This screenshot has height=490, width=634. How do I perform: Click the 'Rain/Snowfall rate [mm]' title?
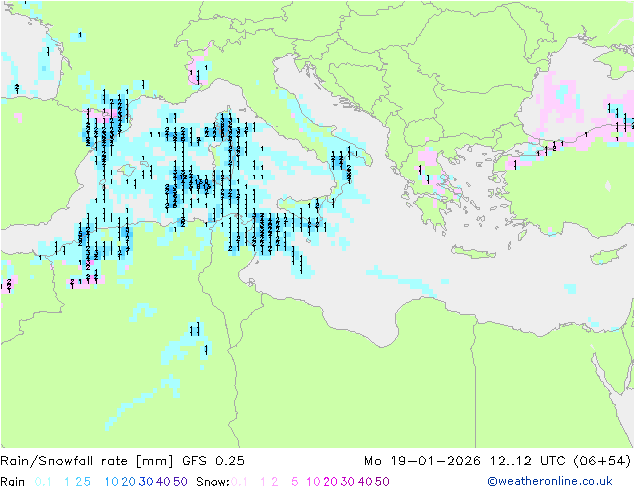pos(87,461)
